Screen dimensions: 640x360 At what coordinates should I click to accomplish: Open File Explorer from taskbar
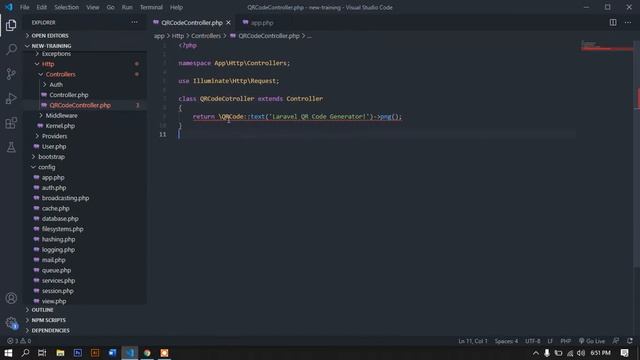pyautogui.click(x=60, y=353)
